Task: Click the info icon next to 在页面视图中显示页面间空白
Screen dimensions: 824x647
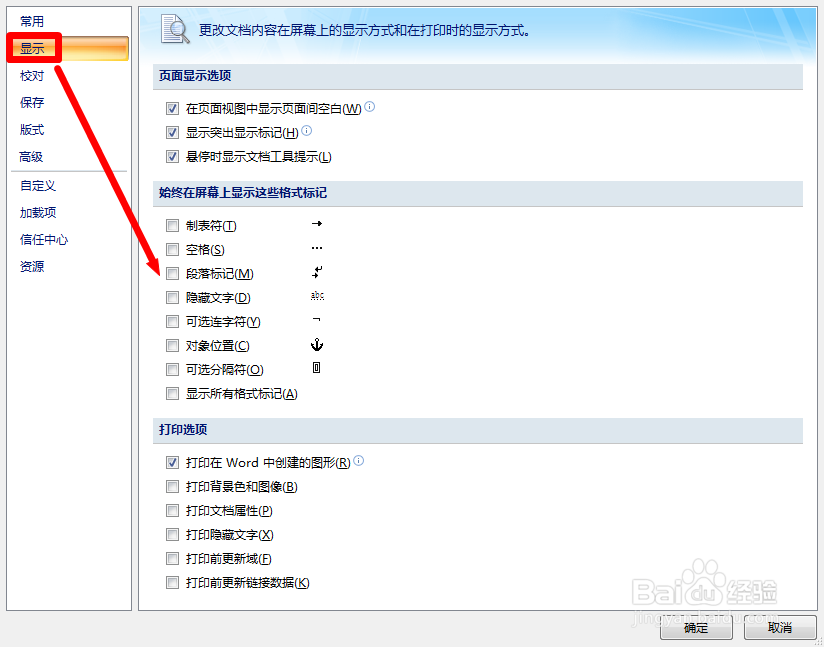Action: (370, 107)
